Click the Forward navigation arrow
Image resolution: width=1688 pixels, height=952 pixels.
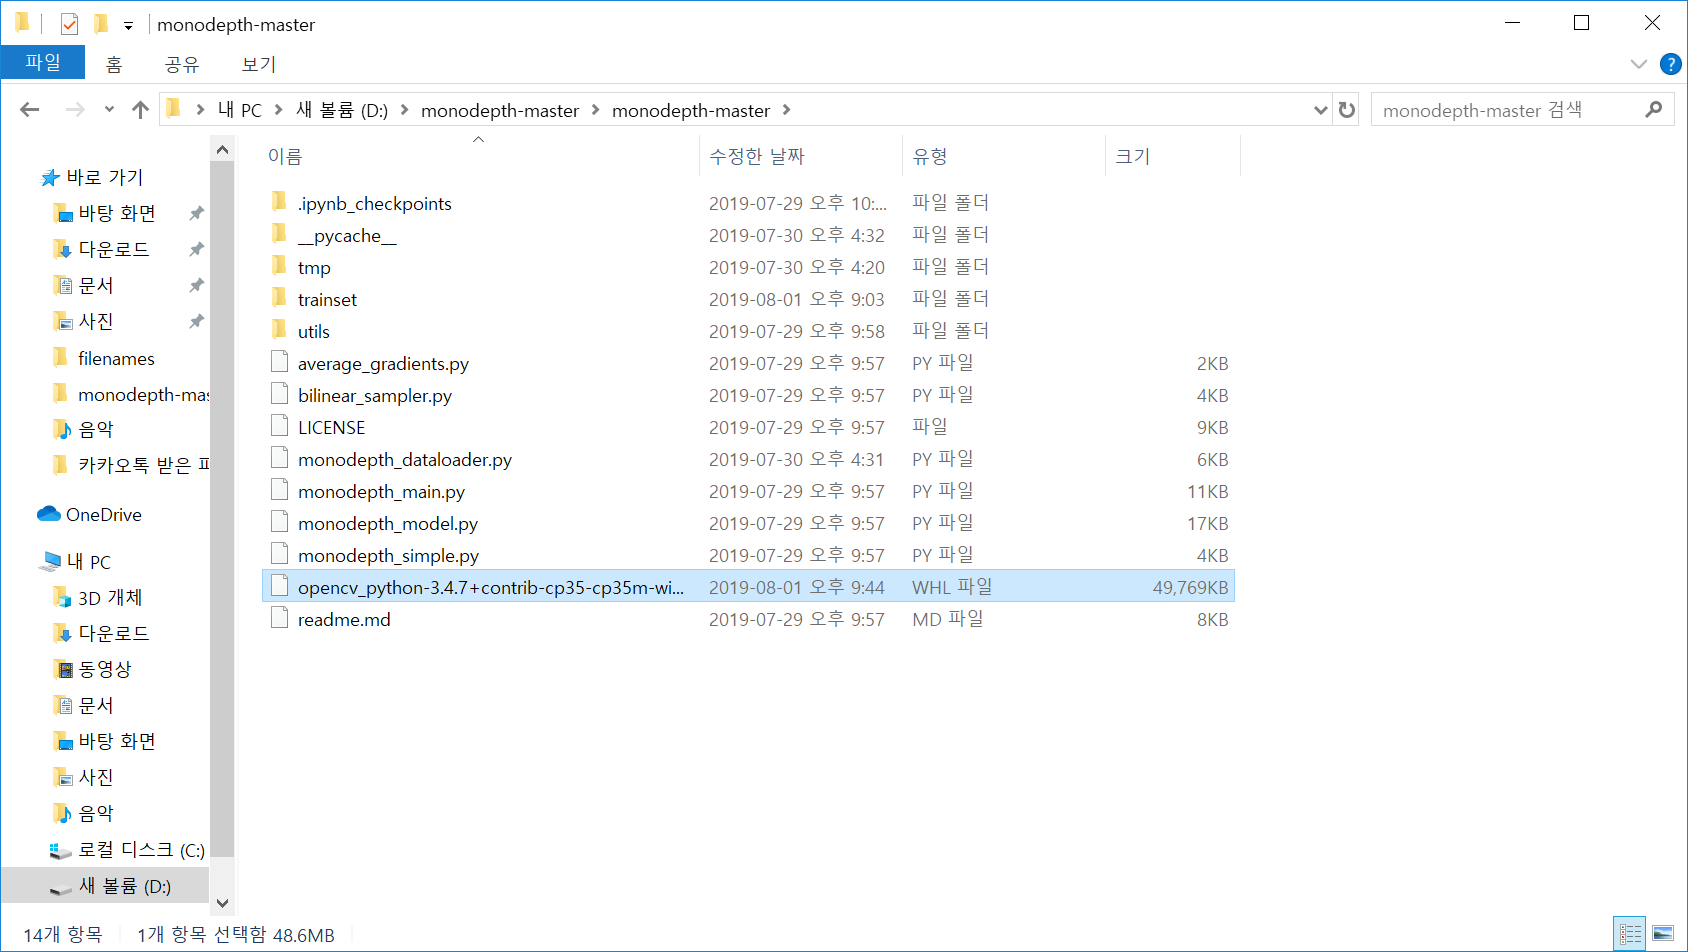tap(75, 110)
